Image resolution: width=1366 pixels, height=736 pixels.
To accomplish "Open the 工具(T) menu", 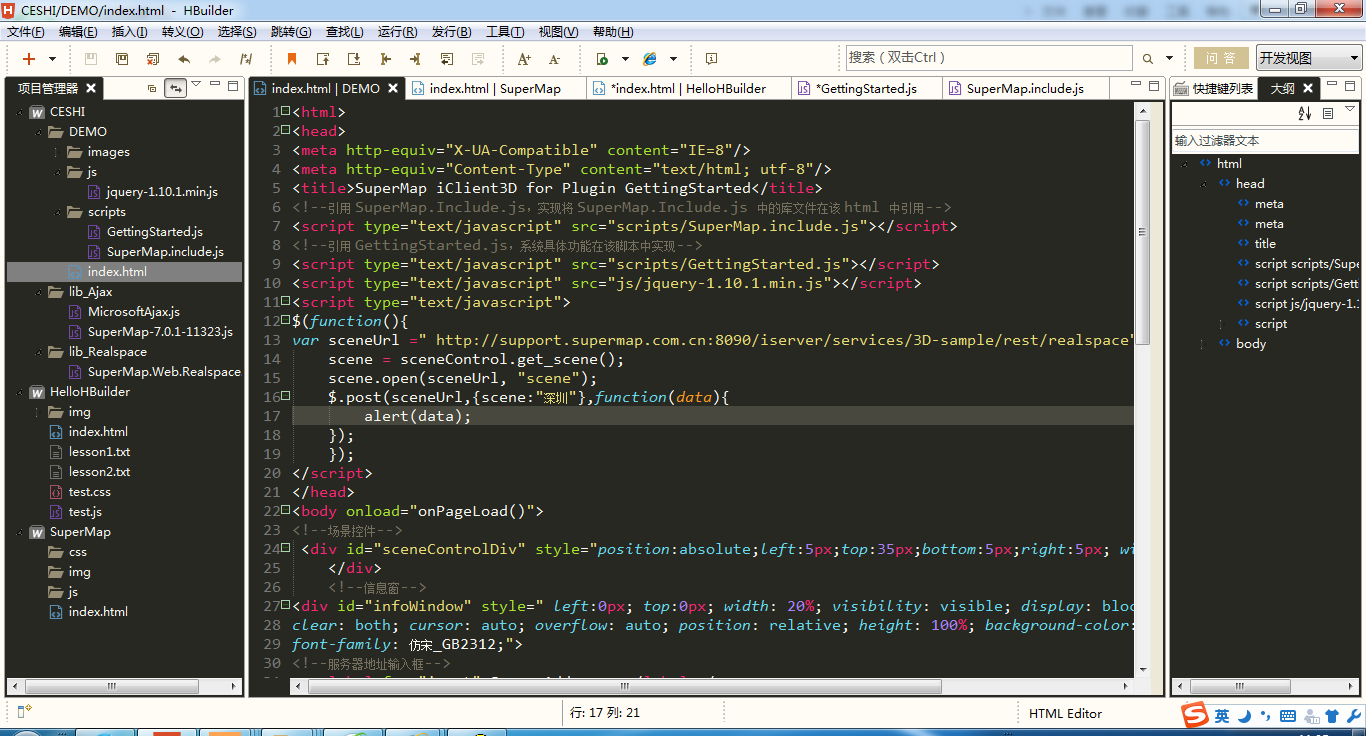I will (x=505, y=32).
